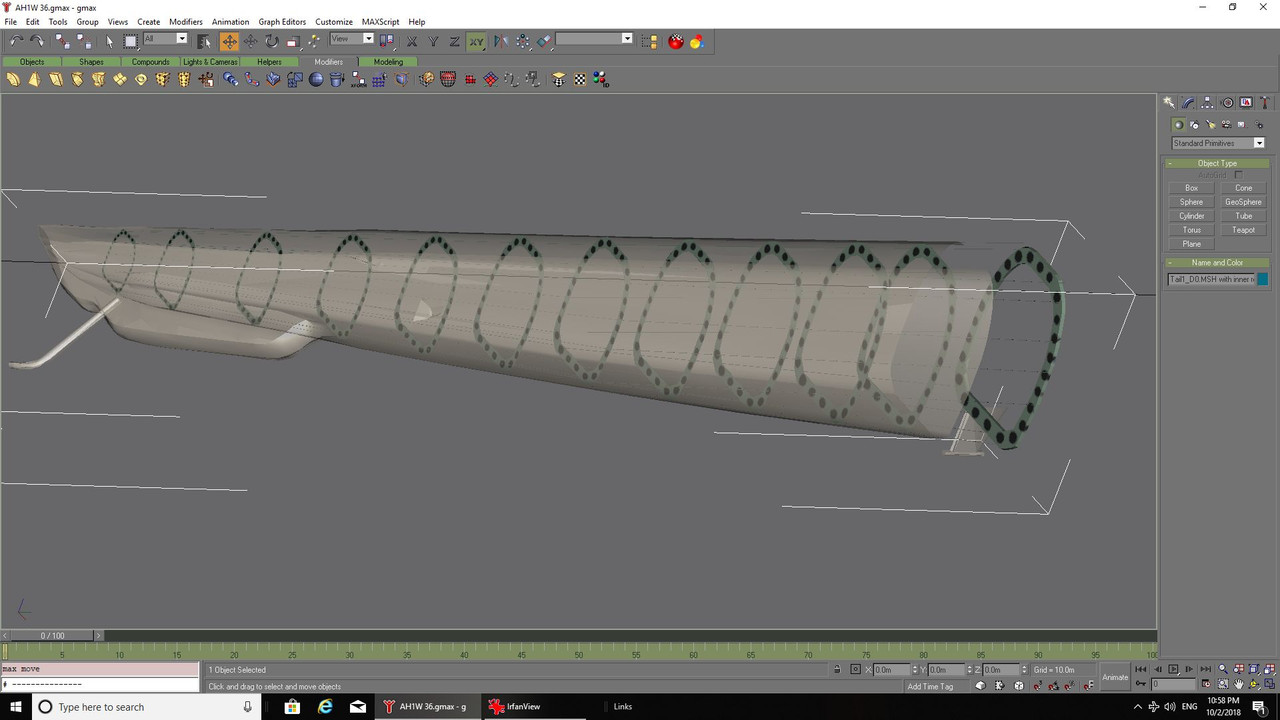Viewport: 1280px width, 720px height.
Task: Click the Mirror Selected Objects icon
Action: [501, 41]
